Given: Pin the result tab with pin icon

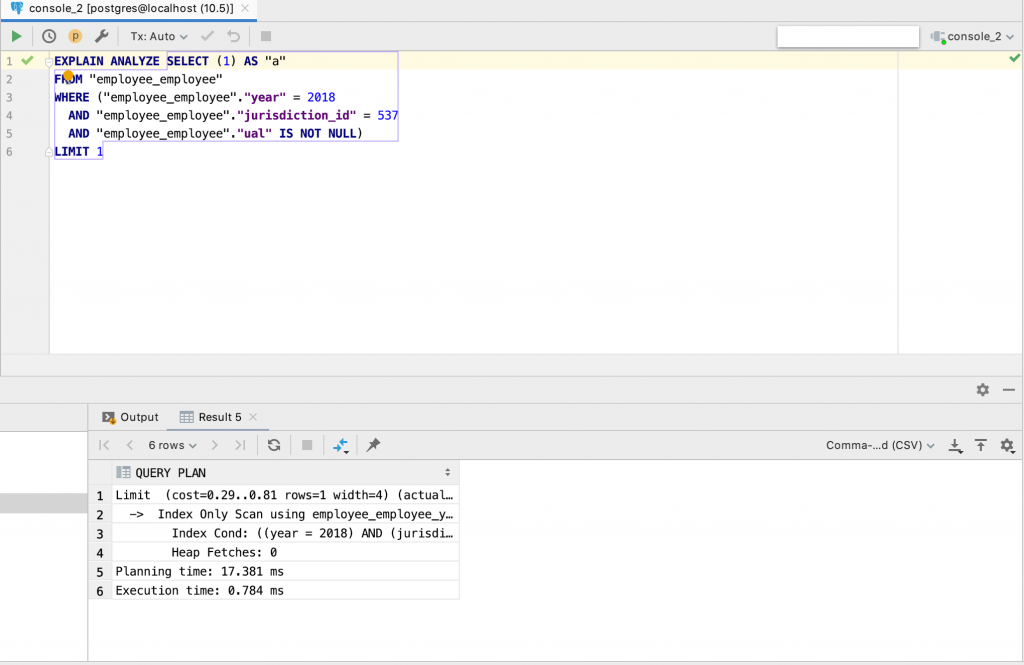Looking at the screenshot, I should 373,446.
